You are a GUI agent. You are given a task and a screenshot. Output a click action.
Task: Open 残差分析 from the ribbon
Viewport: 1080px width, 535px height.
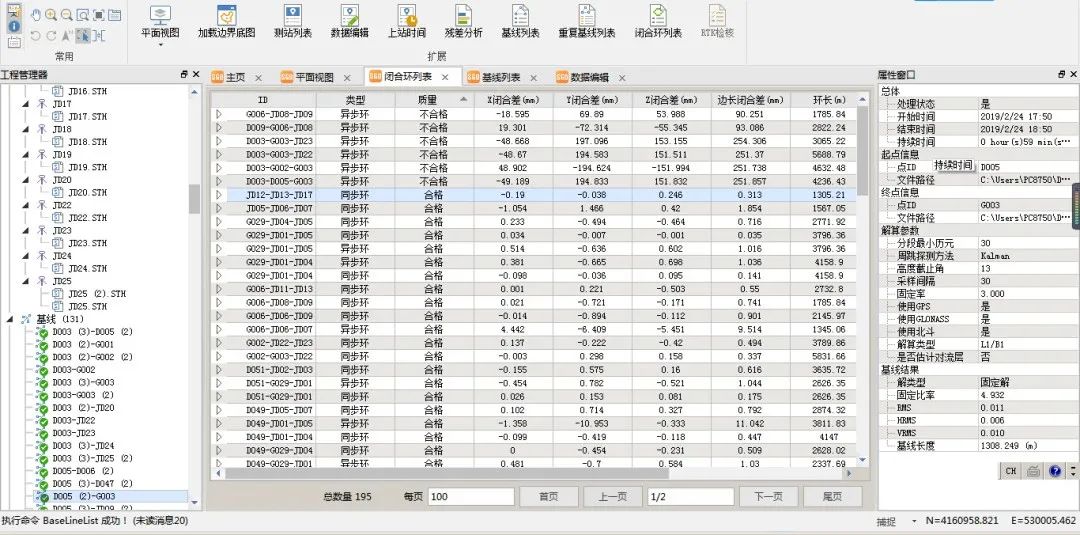pos(463,18)
